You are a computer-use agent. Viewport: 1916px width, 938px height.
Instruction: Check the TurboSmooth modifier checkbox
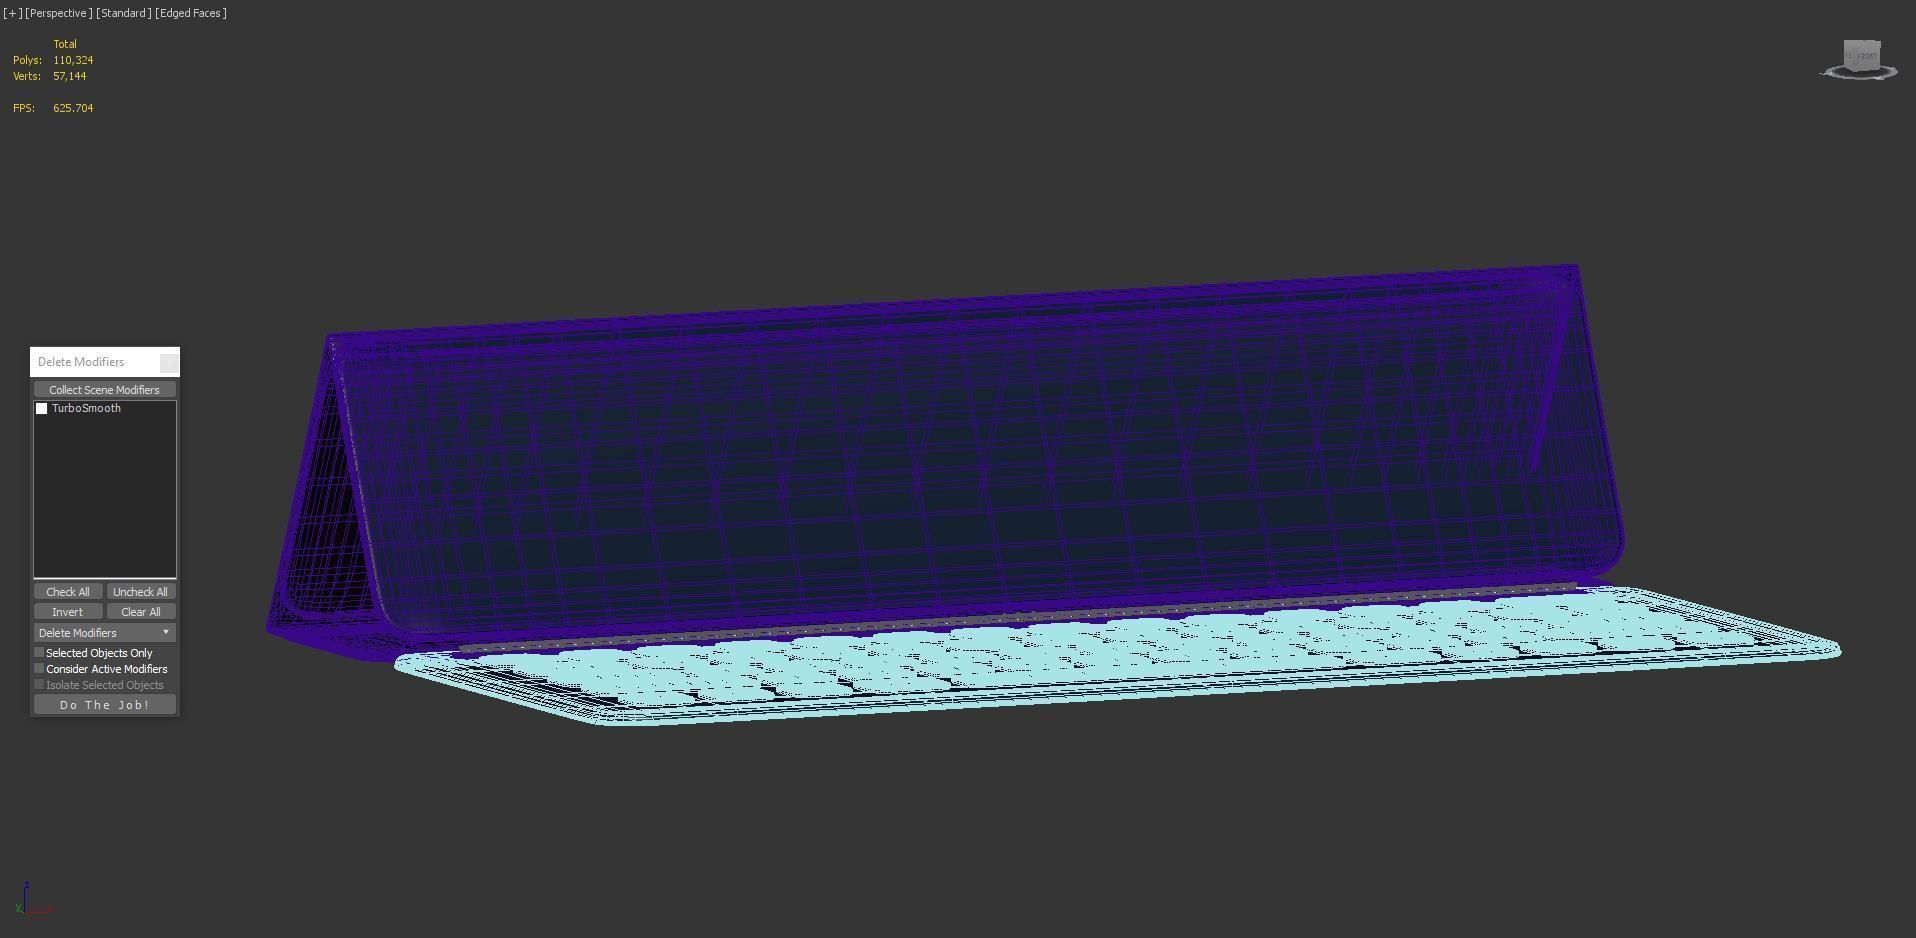[x=42, y=409]
